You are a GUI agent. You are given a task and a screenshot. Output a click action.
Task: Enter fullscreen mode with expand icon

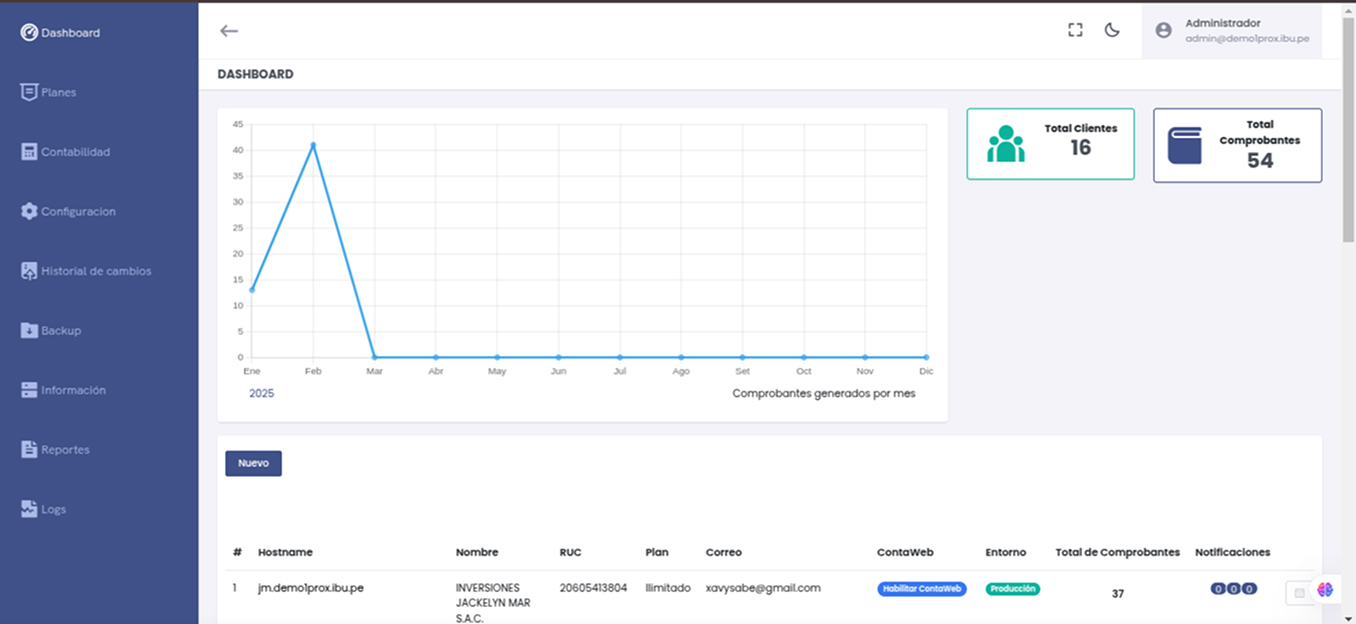(1075, 30)
